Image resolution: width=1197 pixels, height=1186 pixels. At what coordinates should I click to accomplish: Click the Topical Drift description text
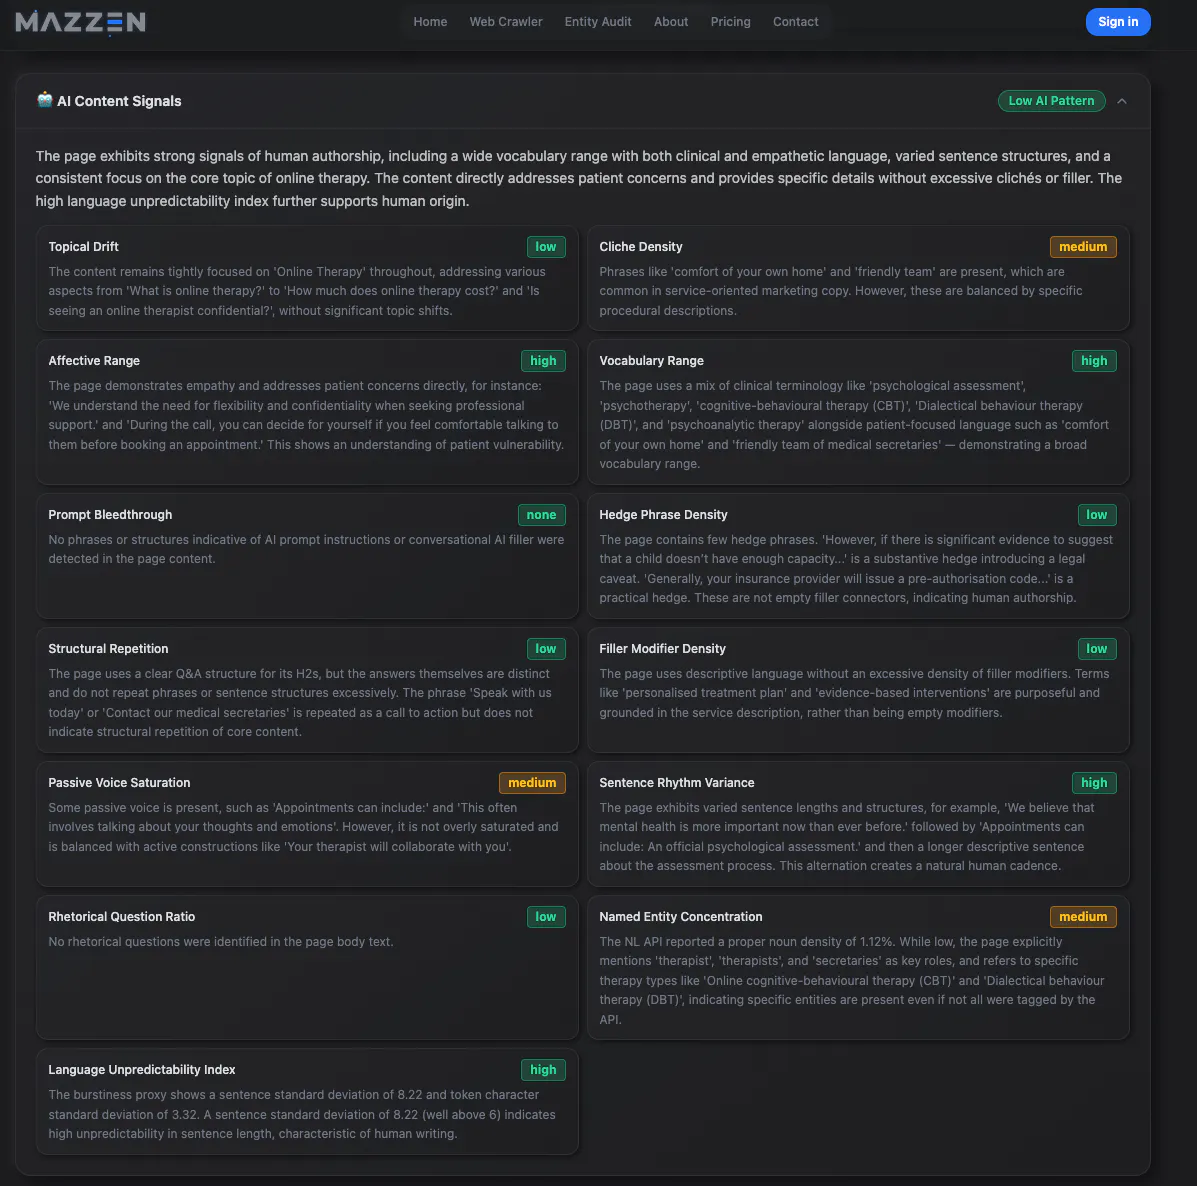[297, 291]
